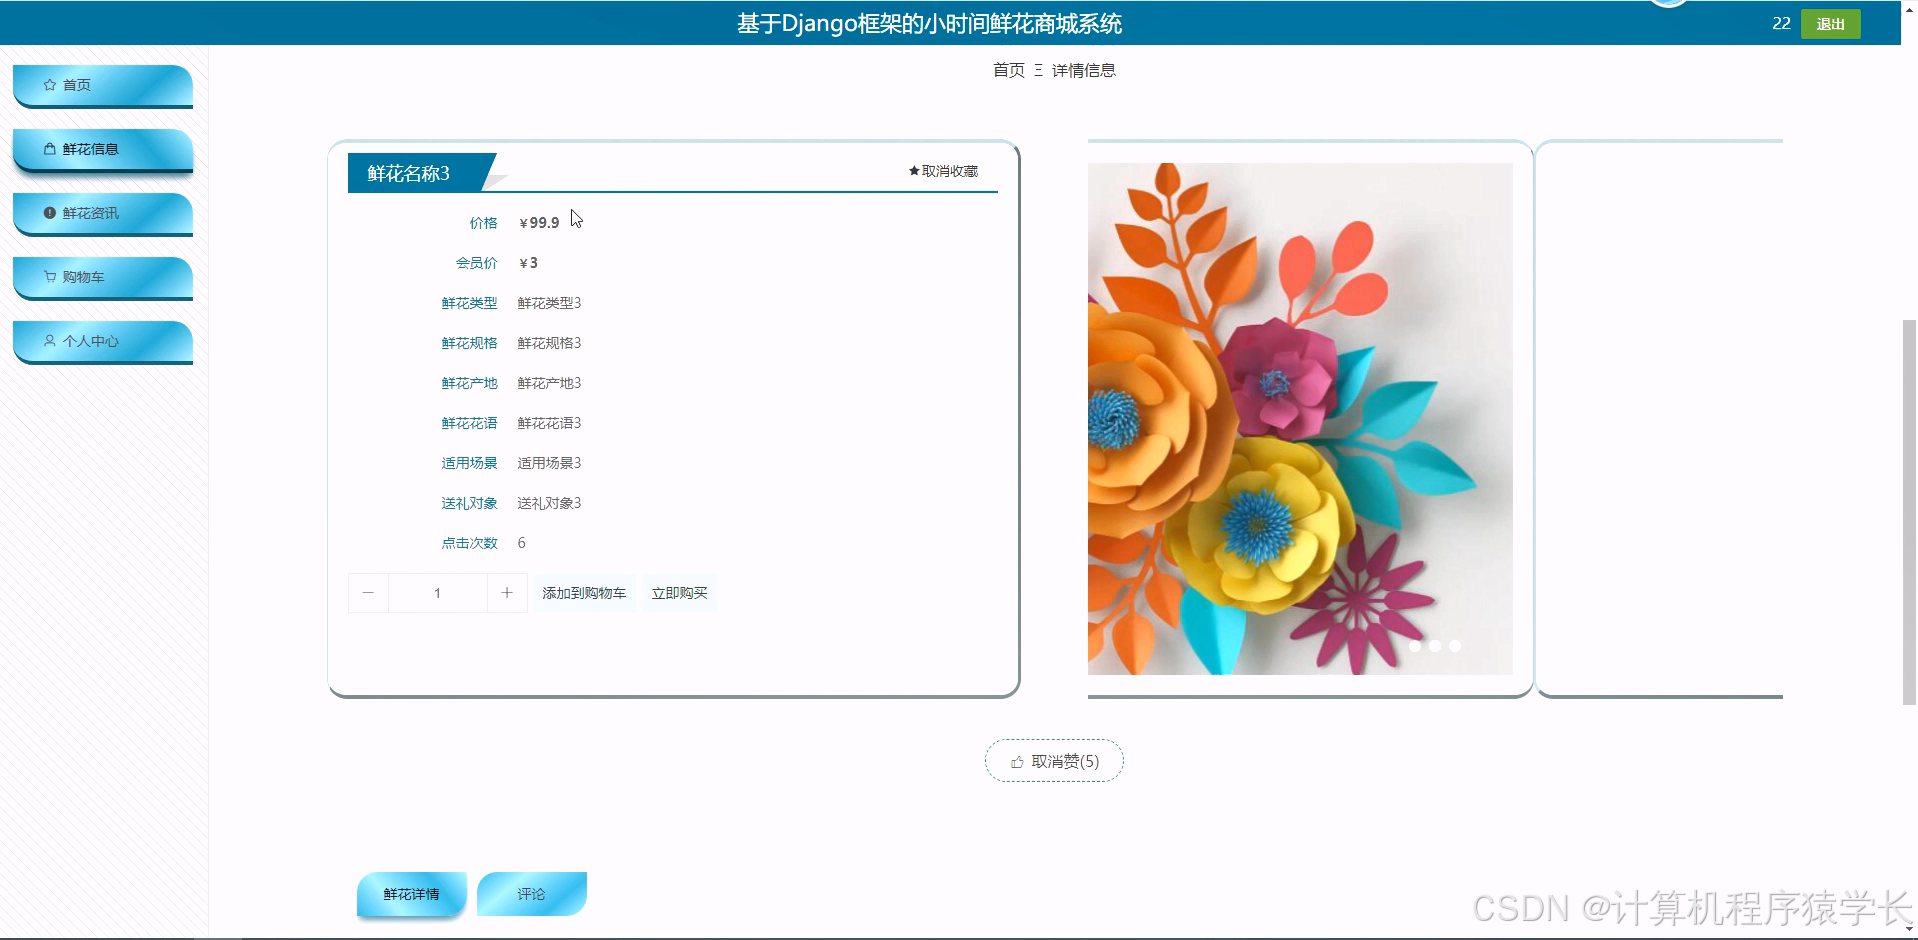This screenshot has width=1918, height=940.
Task: Open the 个人中心 sidebar item
Action: (x=102, y=341)
